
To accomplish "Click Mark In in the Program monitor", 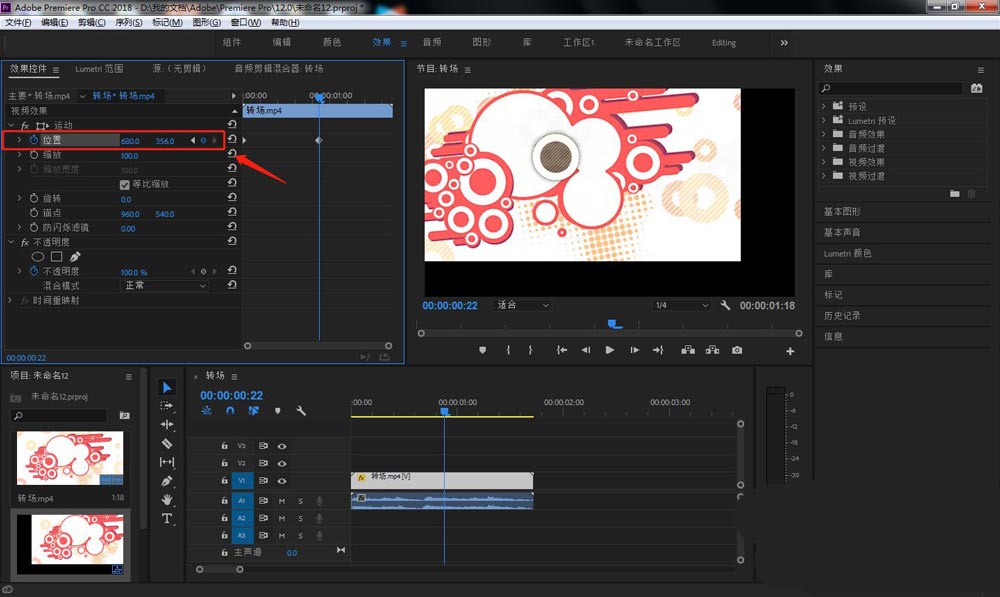I will click(x=508, y=350).
